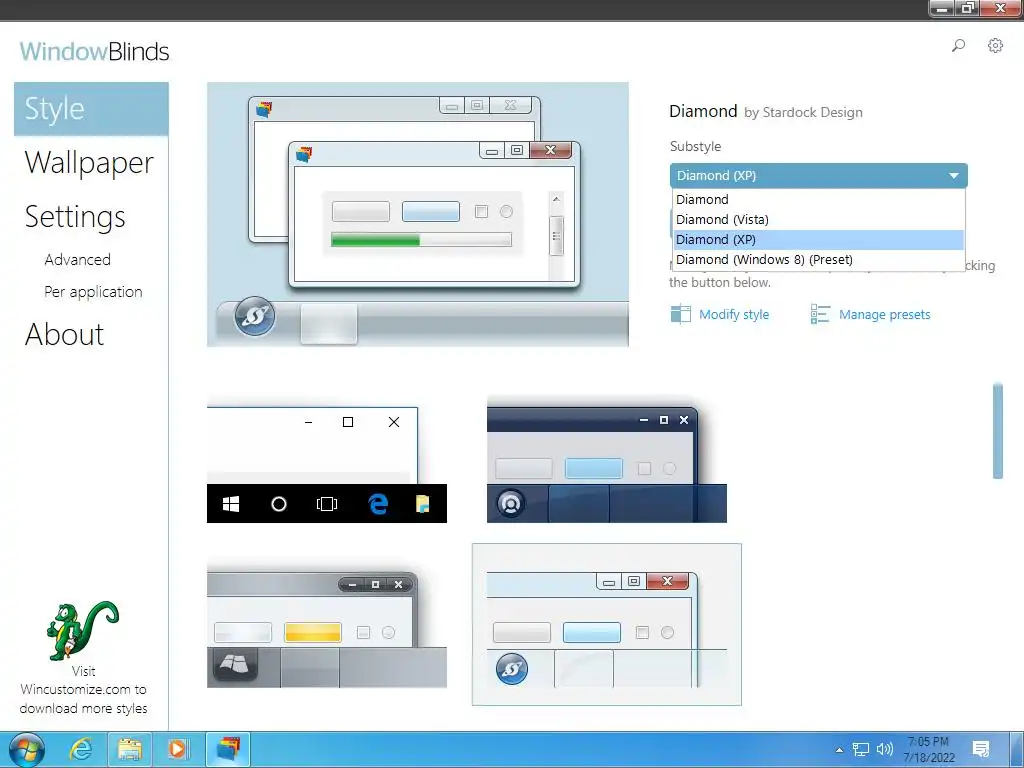
Task: Click the Modify style icon
Action: pyautogui.click(x=680, y=314)
